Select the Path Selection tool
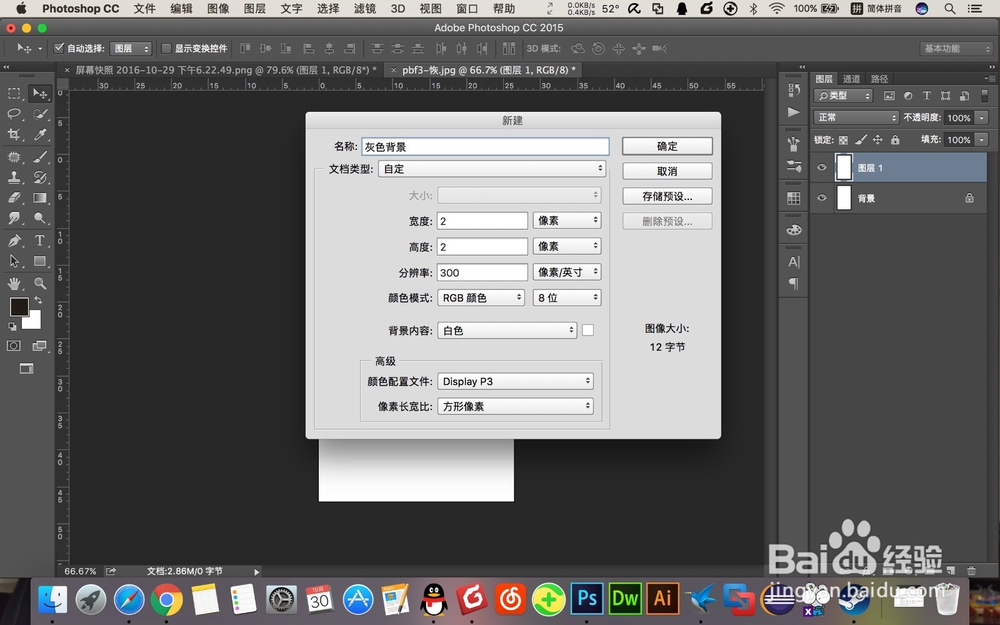This screenshot has width=1000, height=625. (x=14, y=261)
